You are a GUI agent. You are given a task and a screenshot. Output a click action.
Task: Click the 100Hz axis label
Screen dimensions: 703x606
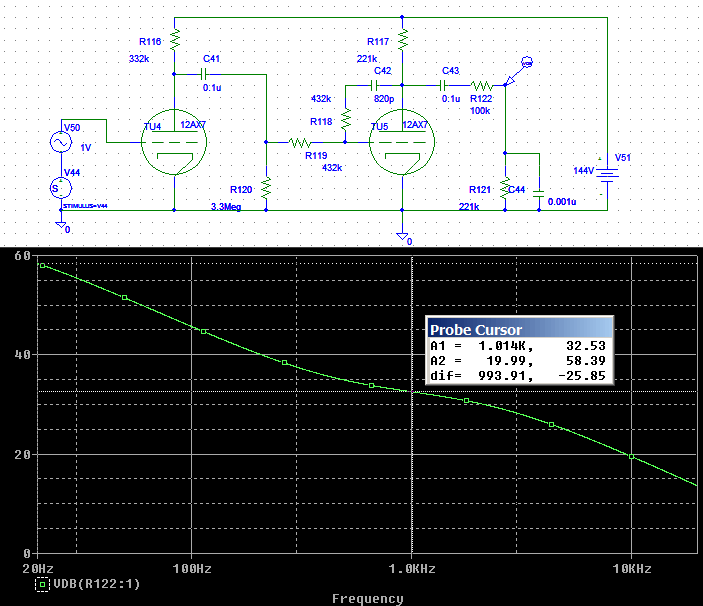click(x=192, y=569)
